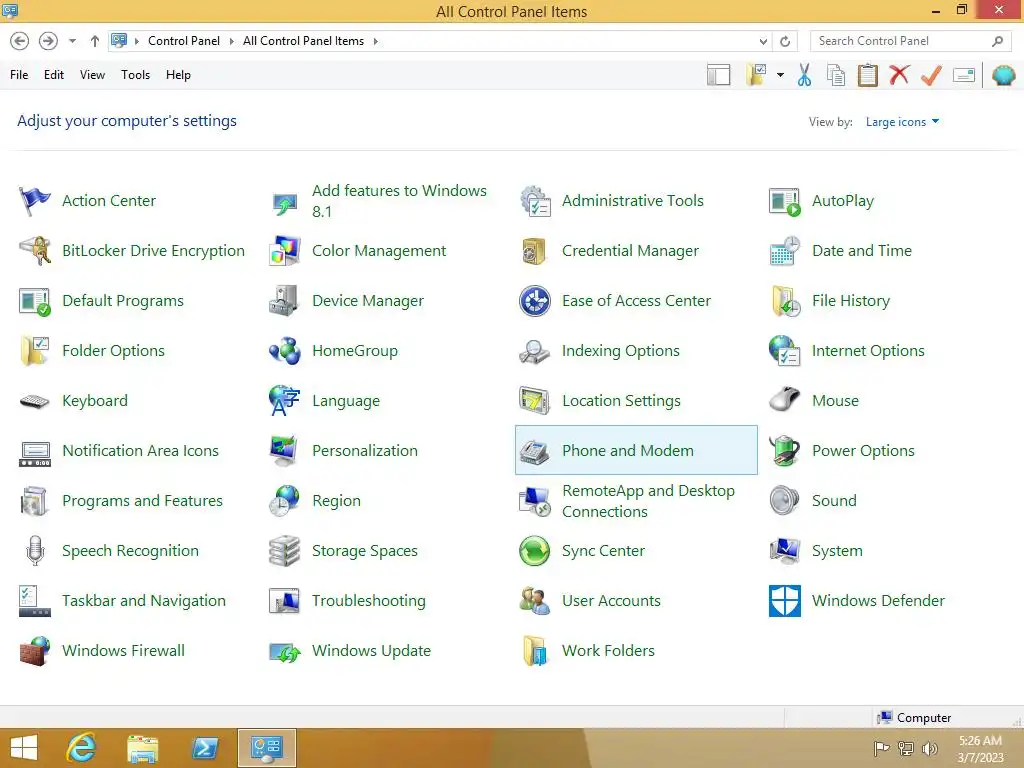Viewport: 1024px width, 768px height.
Task: Click the Copy toolbar icon
Action: [836, 75]
